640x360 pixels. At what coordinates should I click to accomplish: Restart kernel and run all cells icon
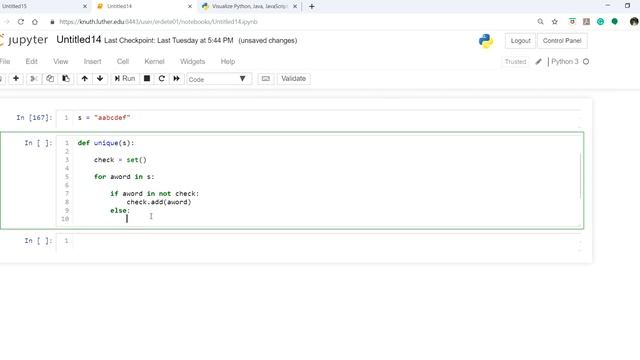click(x=176, y=78)
